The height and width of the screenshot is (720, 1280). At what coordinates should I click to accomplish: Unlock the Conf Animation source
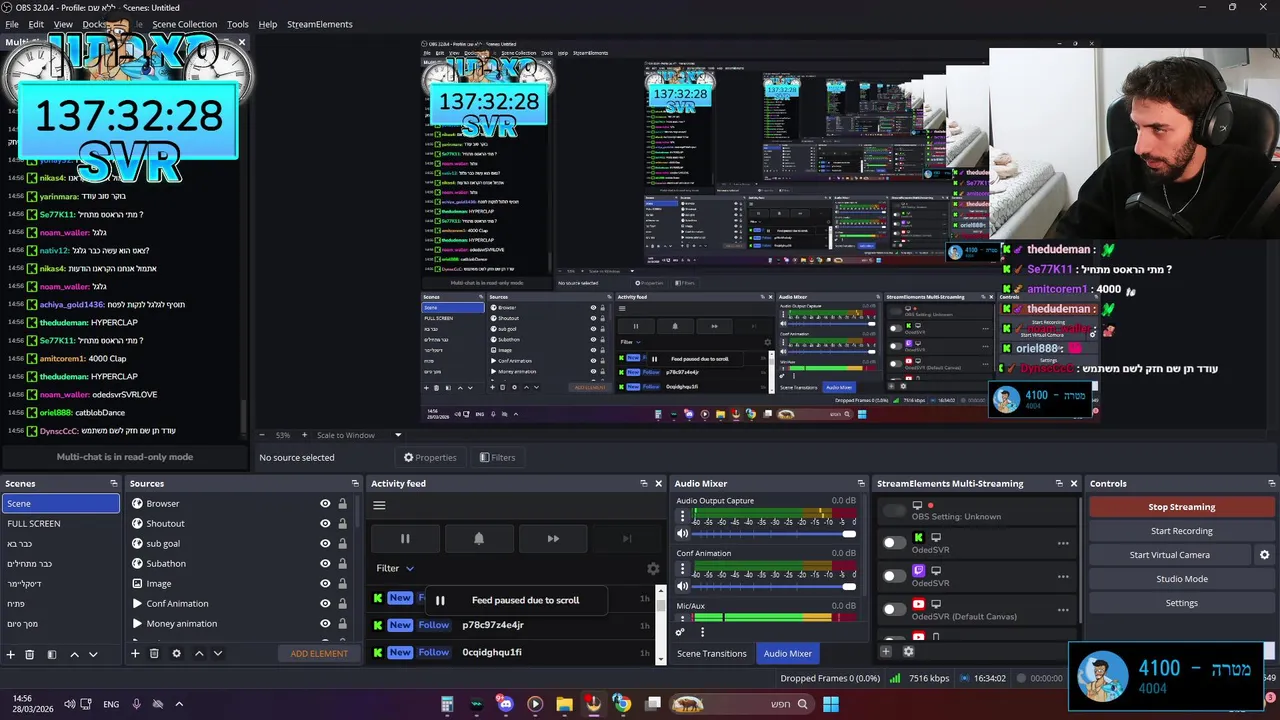[342, 604]
